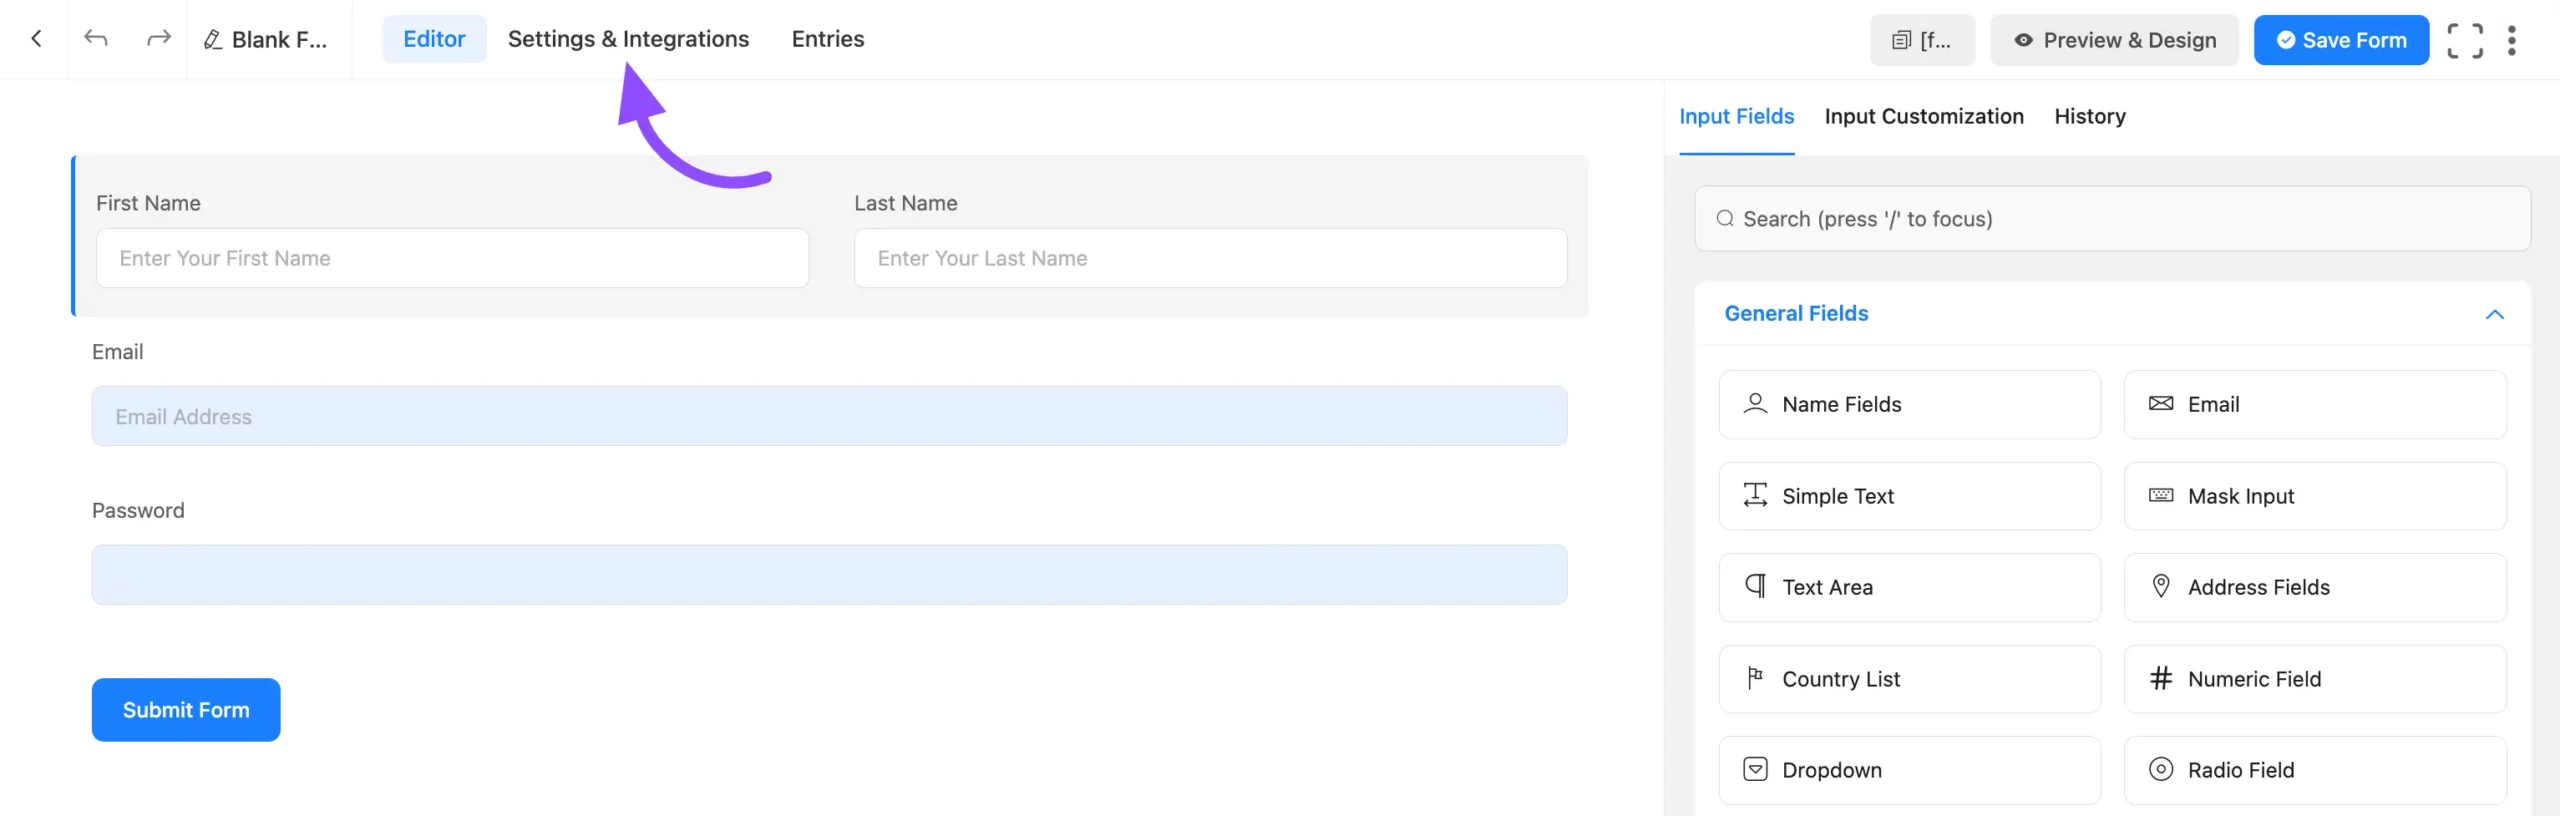Image resolution: width=2560 pixels, height=816 pixels.
Task: Focus the input fields search box
Action: 2112,219
